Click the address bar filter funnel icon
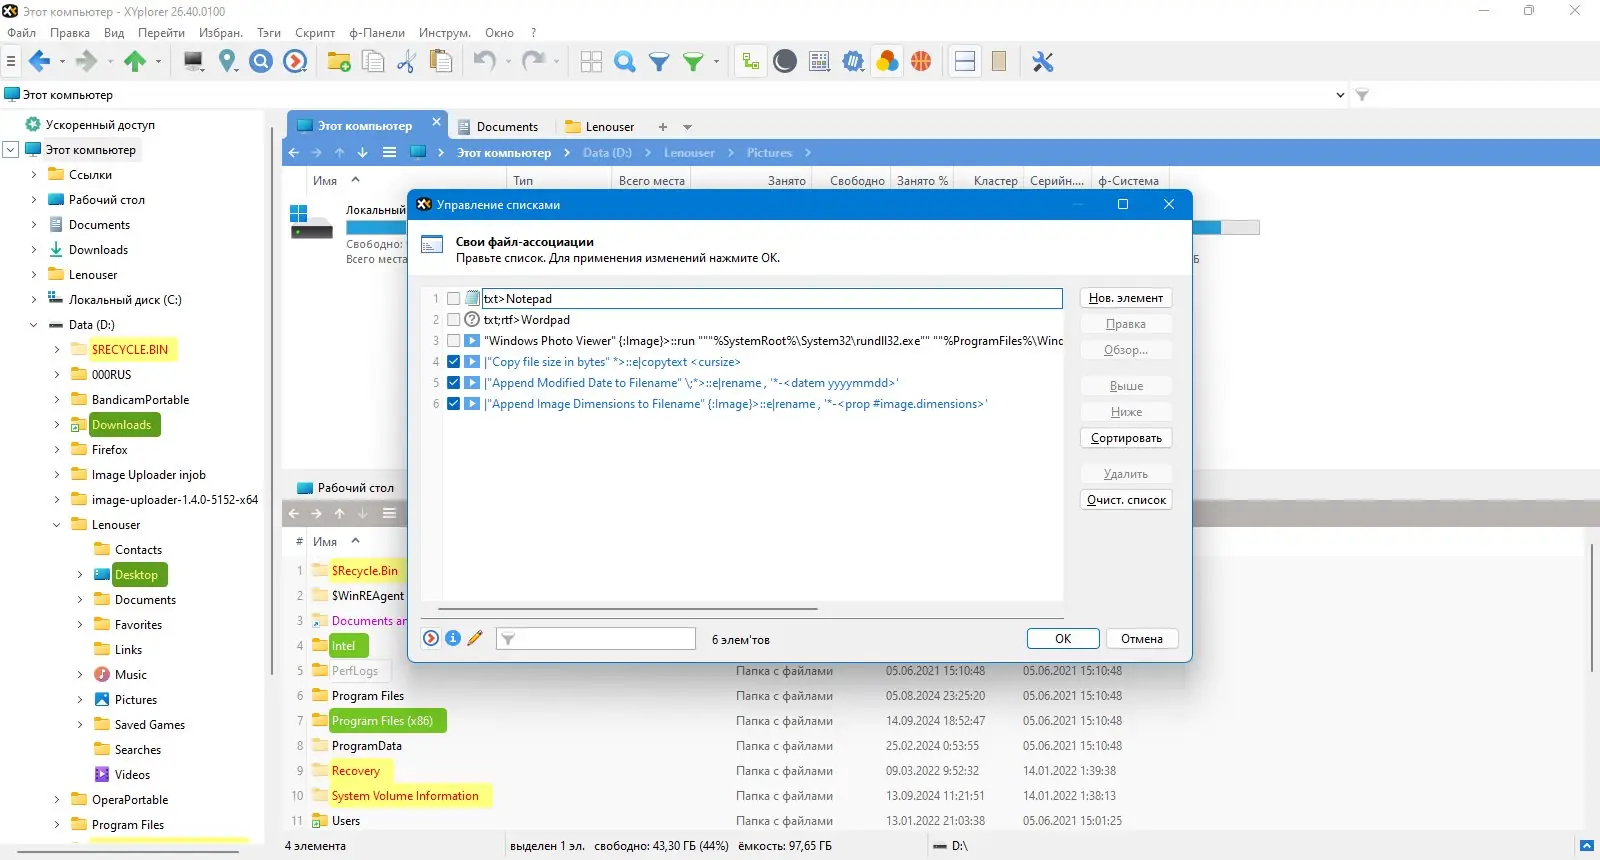The height and width of the screenshot is (860, 1600). click(x=1362, y=95)
